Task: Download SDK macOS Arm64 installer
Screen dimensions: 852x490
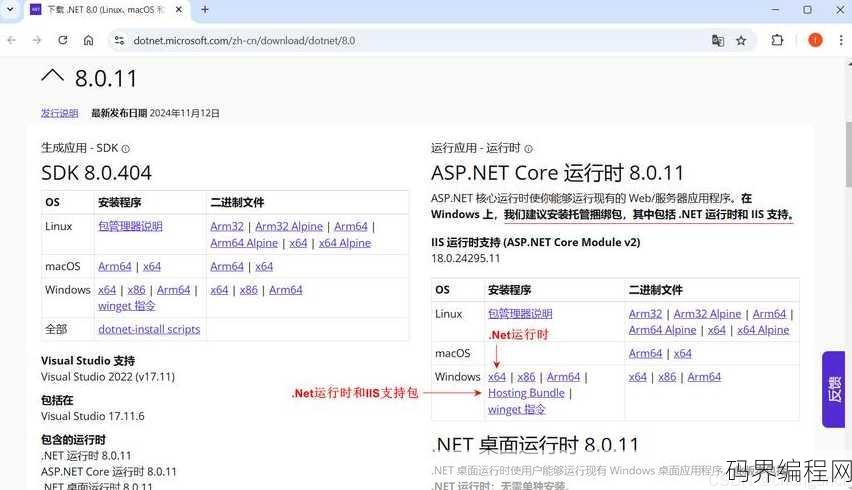Action: (115, 266)
